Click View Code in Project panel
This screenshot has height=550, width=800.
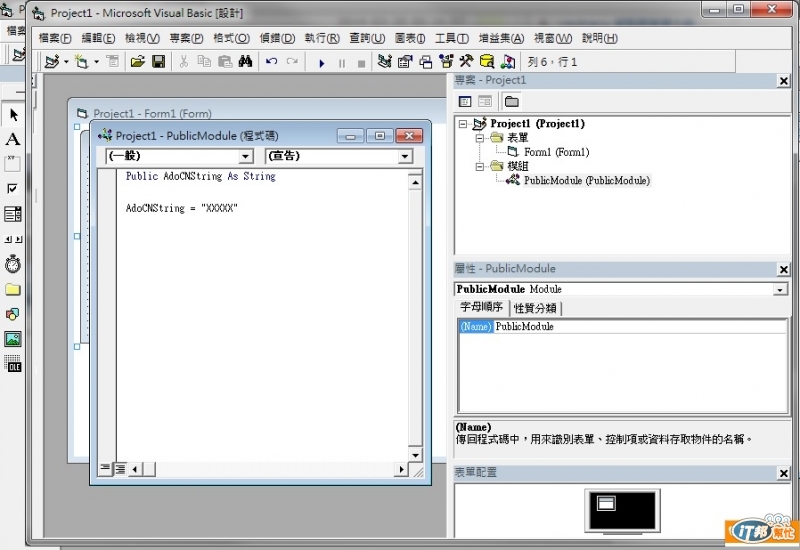[x=465, y=101]
